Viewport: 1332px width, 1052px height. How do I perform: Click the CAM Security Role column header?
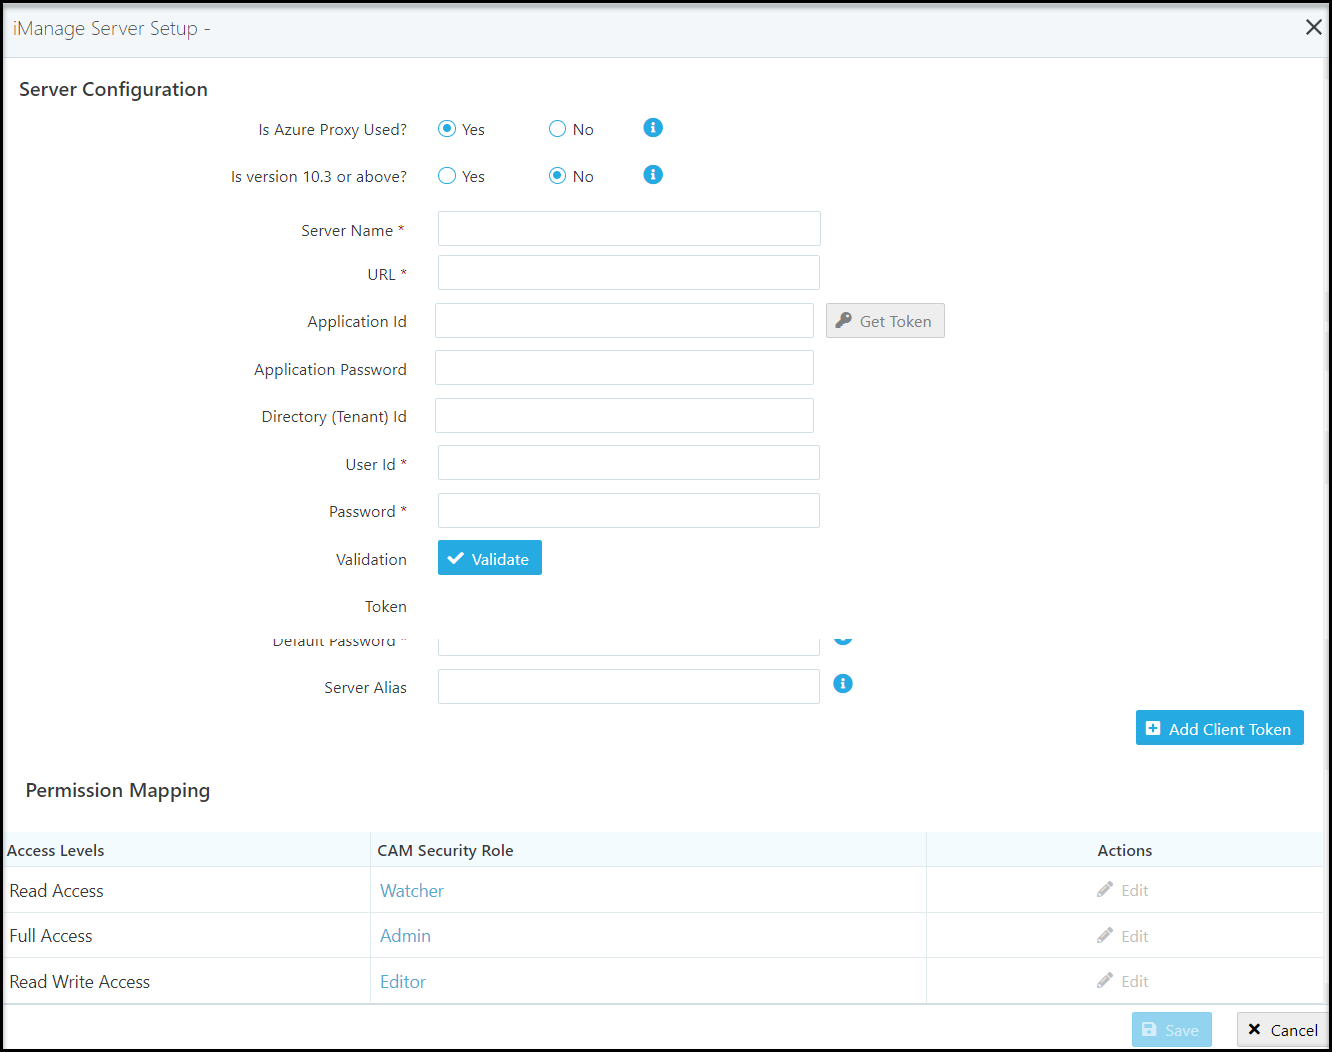pos(445,851)
